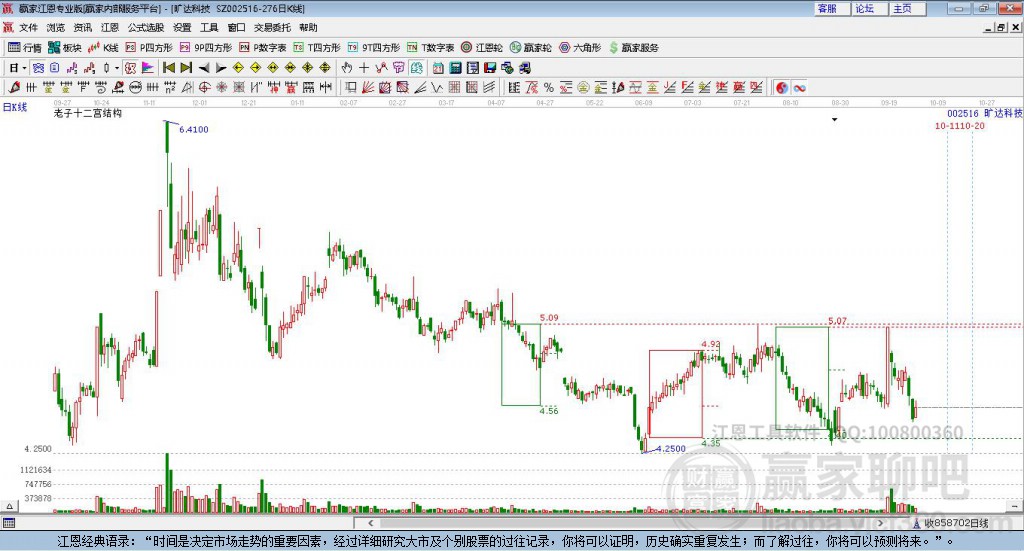
Task: Open the calculator icon
Action: tap(455, 68)
